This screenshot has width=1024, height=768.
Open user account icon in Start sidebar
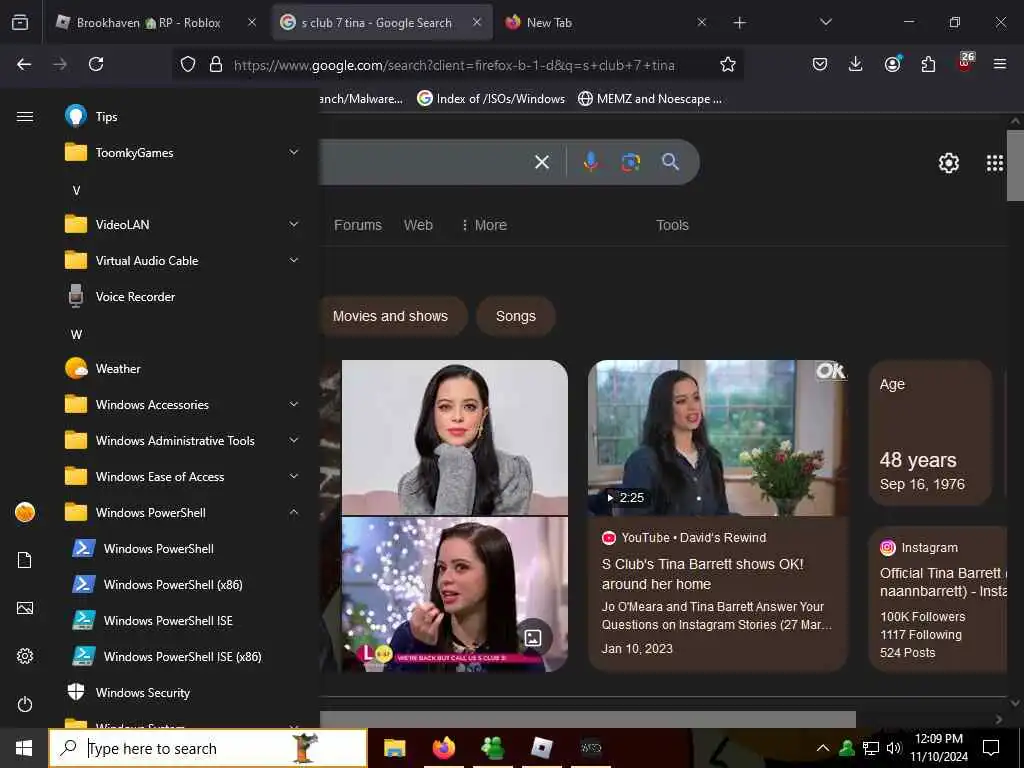(25, 512)
